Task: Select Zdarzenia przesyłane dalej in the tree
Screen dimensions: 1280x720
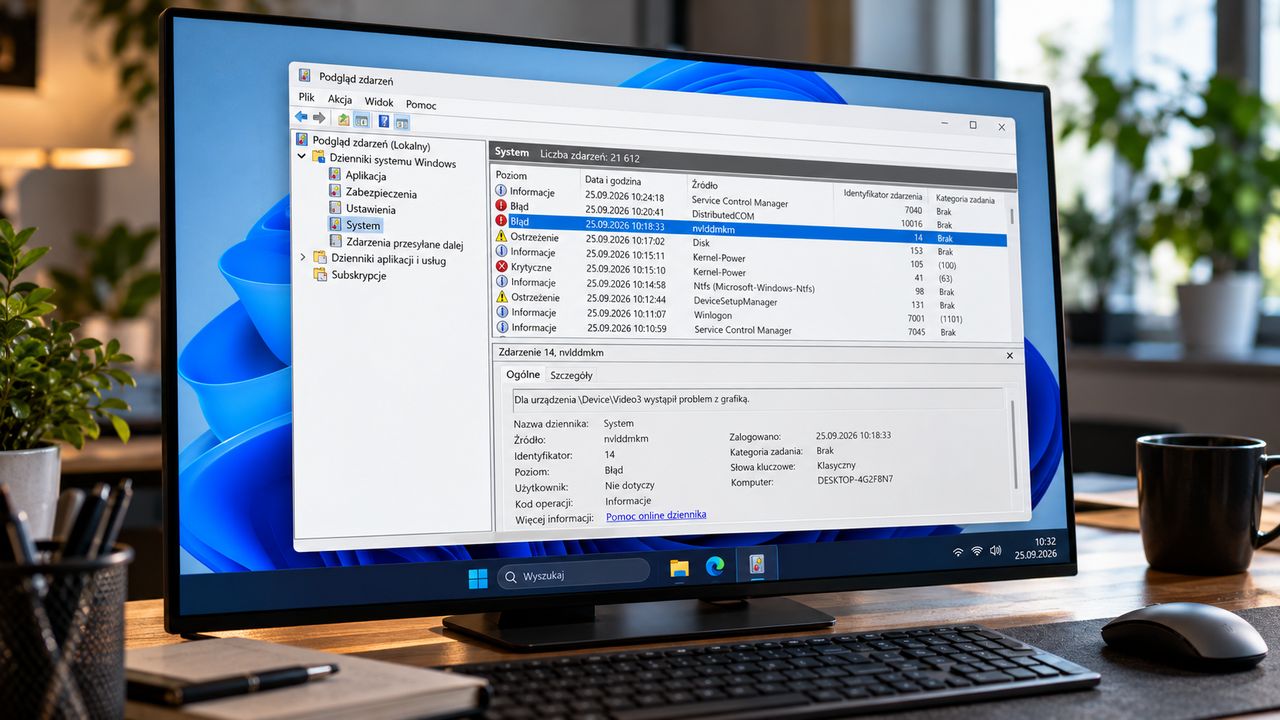Action: [396, 243]
